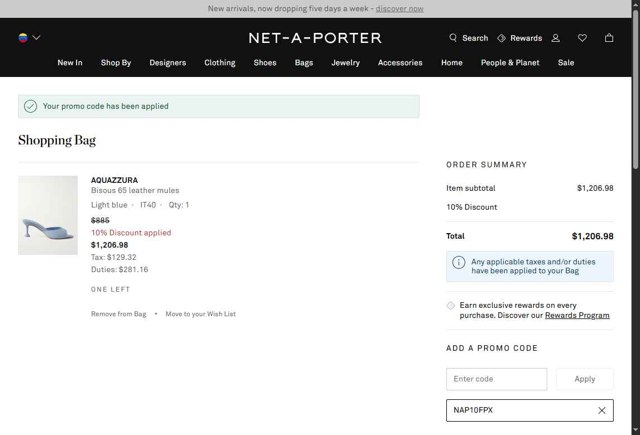Open the Home menu item
The height and width of the screenshot is (435, 640).
tap(452, 63)
